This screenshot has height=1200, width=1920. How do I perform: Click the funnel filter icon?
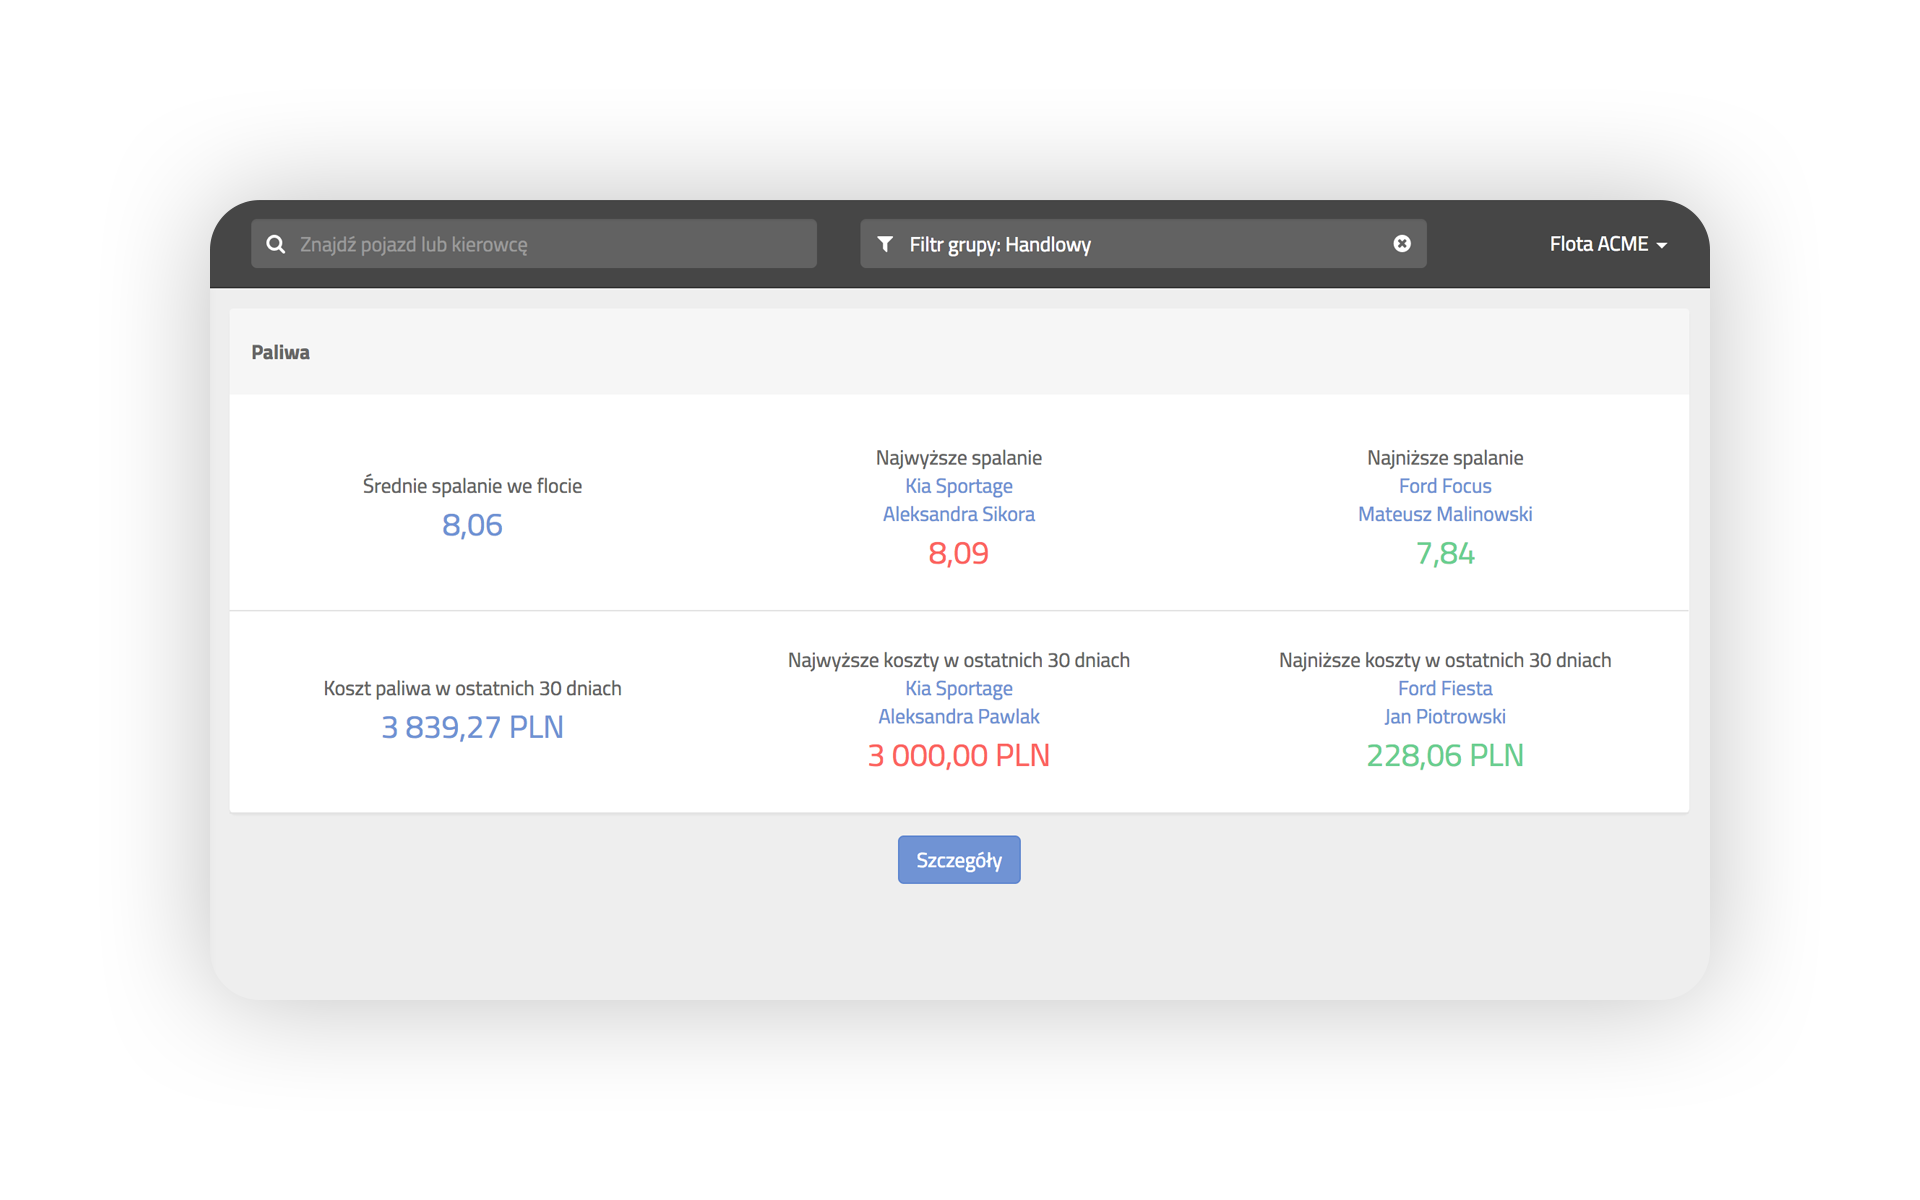(x=885, y=244)
